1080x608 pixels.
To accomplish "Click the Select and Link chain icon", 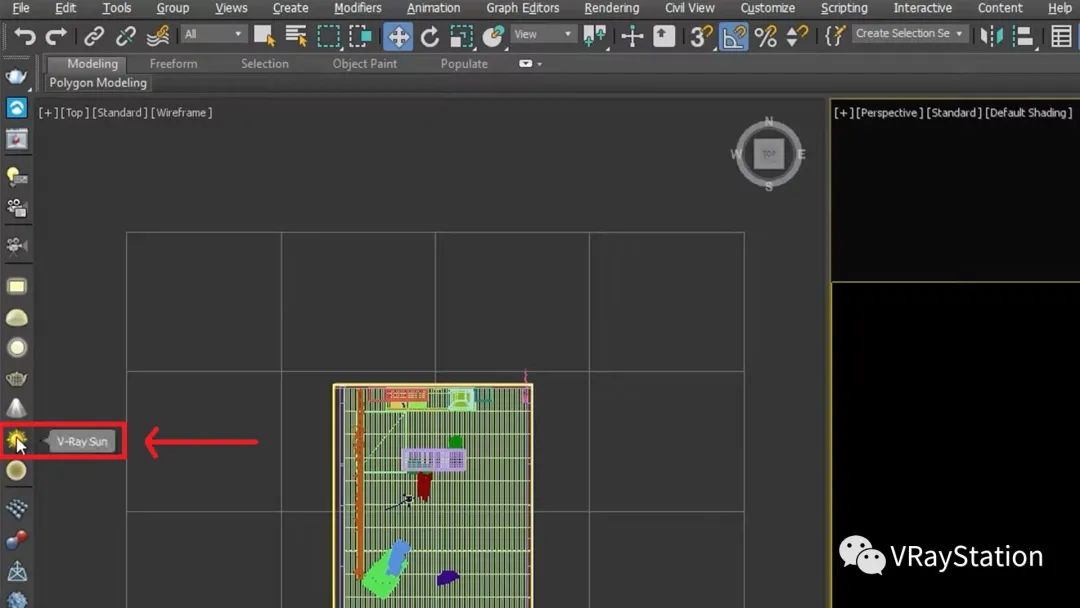I will click(94, 37).
